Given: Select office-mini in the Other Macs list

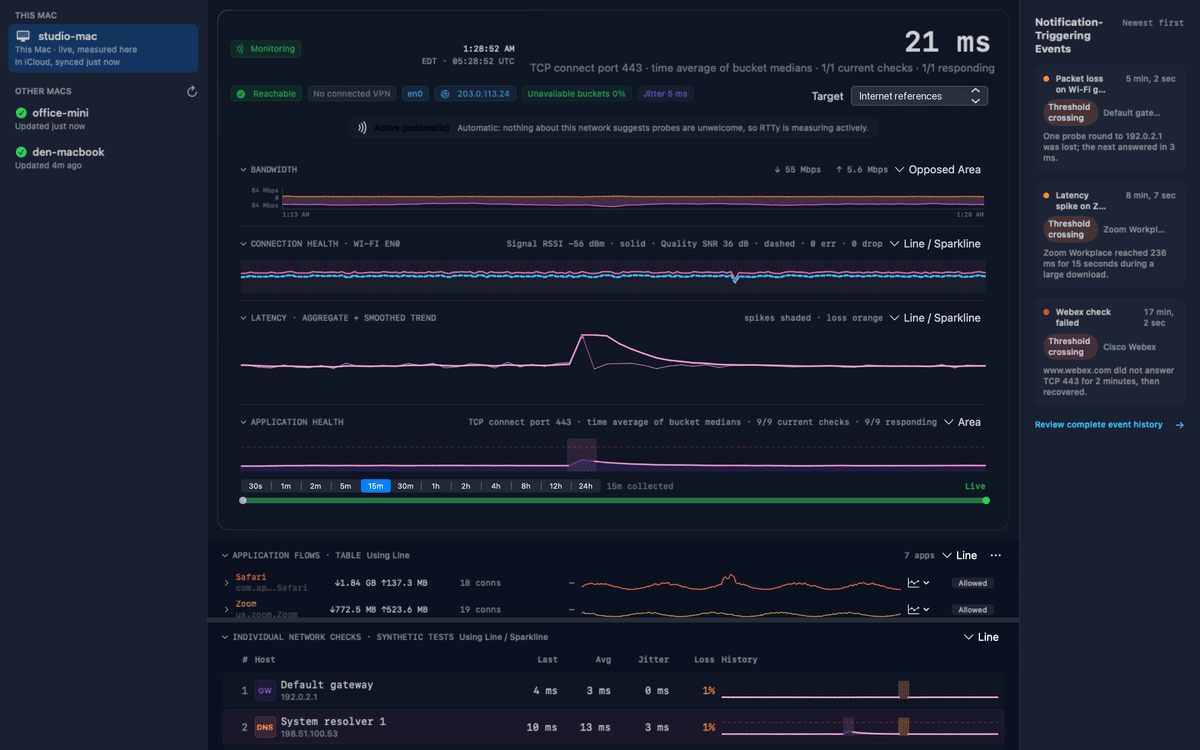Looking at the screenshot, I should pyautogui.click(x=104, y=119).
